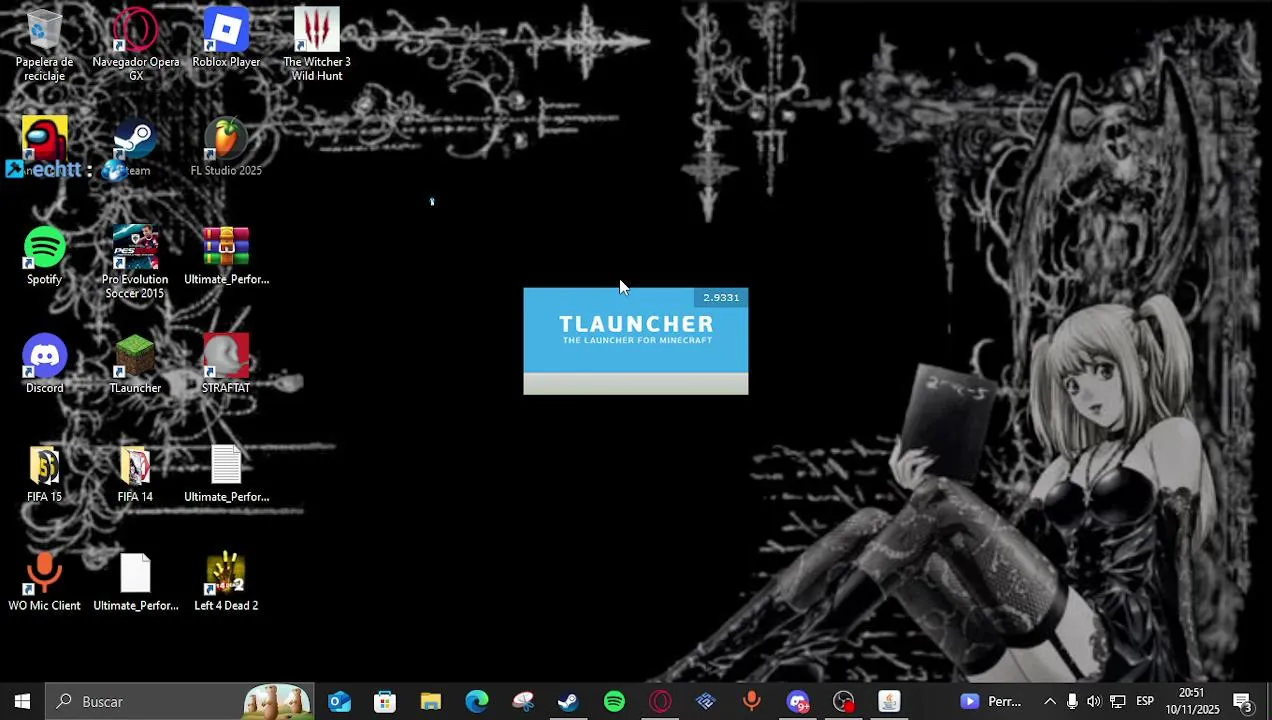Screen dimensions: 1272x720
Task: Select the FIFA 15 folder icon
Action: click(44, 473)
